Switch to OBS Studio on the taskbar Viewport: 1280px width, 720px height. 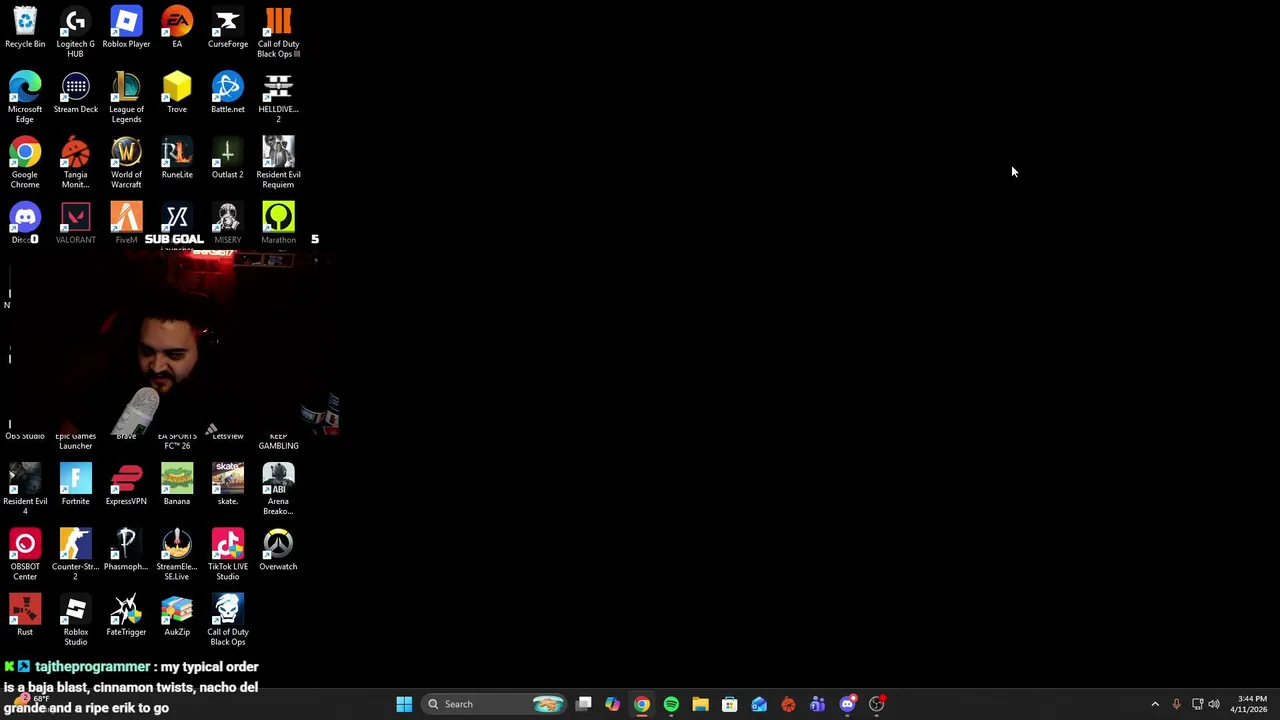pyautogui.click(x=877, y=704)
